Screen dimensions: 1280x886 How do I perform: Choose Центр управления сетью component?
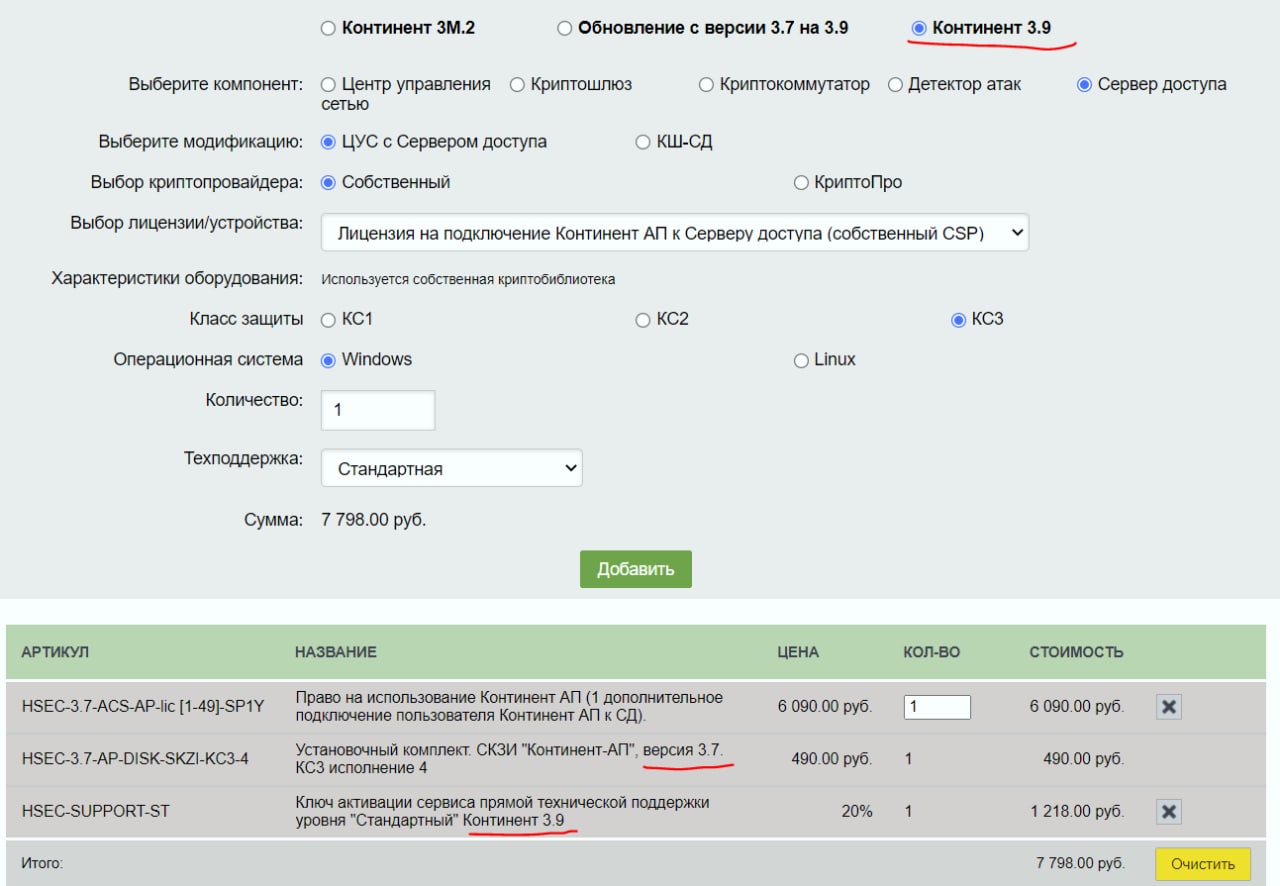pos(328,85)
